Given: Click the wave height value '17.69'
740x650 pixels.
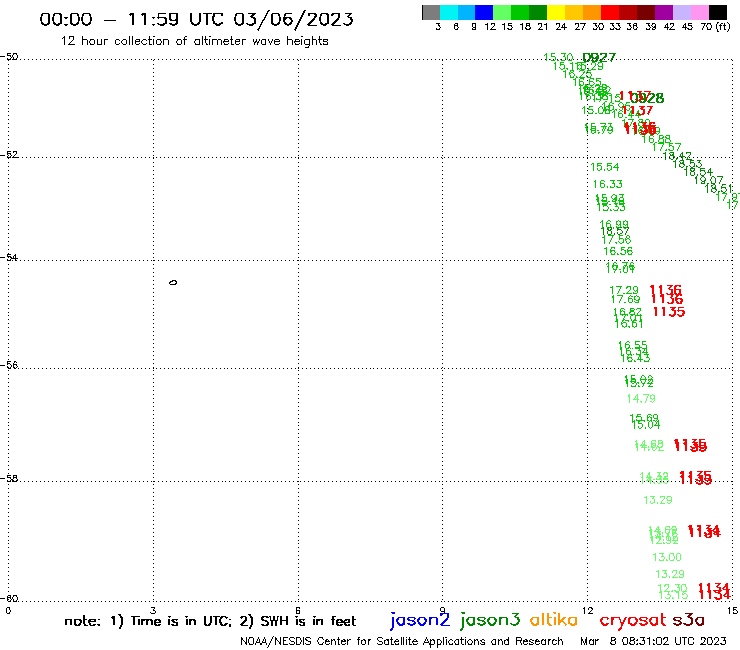Looking at the screenshot, I should pyautogui.click(x=625, y=299).
